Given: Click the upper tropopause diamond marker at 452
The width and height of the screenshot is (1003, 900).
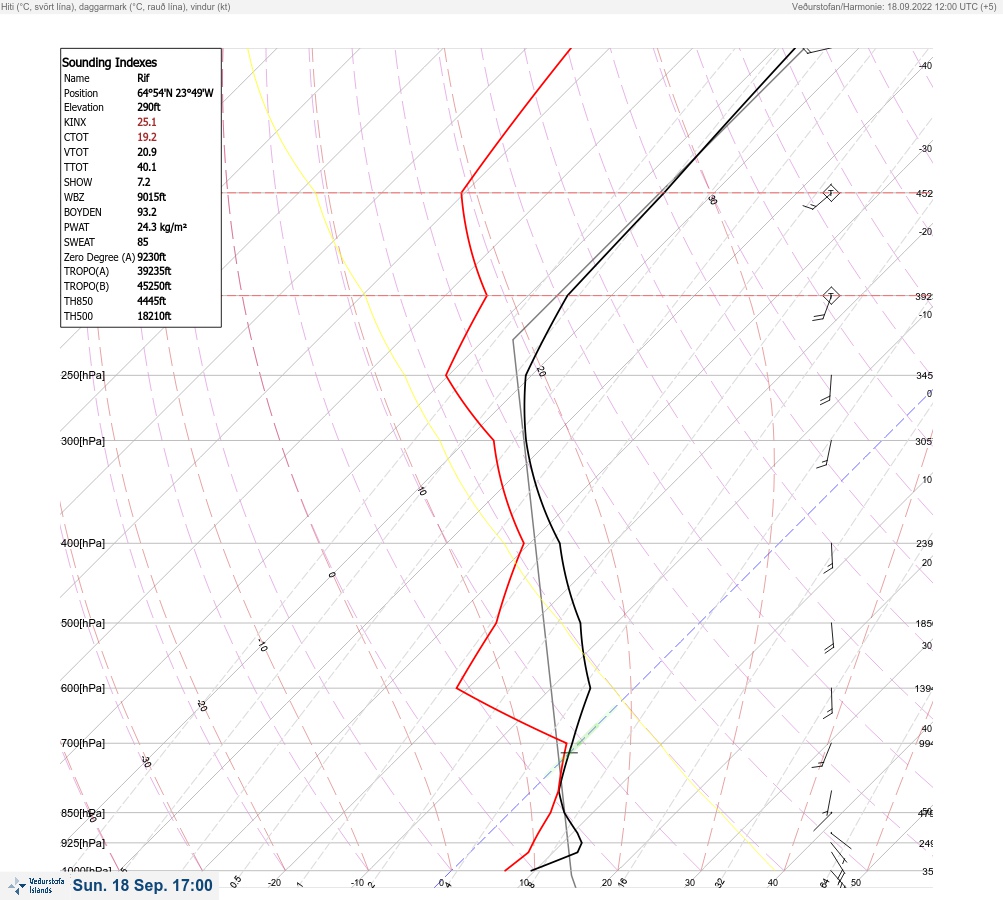Looking at the screenshot, I should [830, 193].
